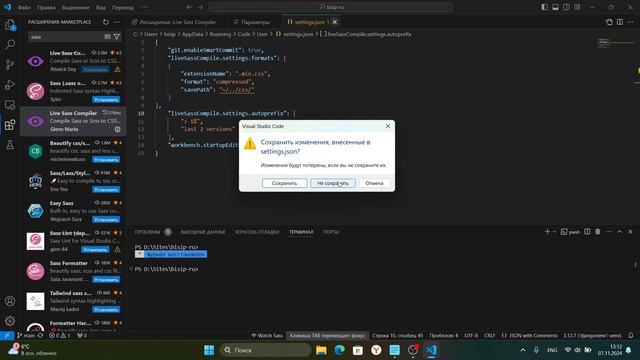Split the terminal pane
The image size is (640, 360).
point(587,232)
